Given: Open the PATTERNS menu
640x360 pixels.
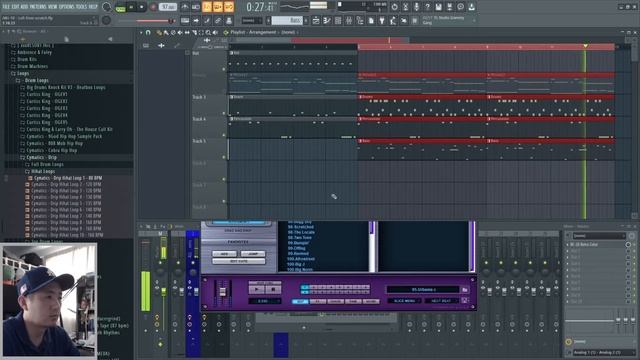Looking at the screenshot, I should tap(38, 7).
